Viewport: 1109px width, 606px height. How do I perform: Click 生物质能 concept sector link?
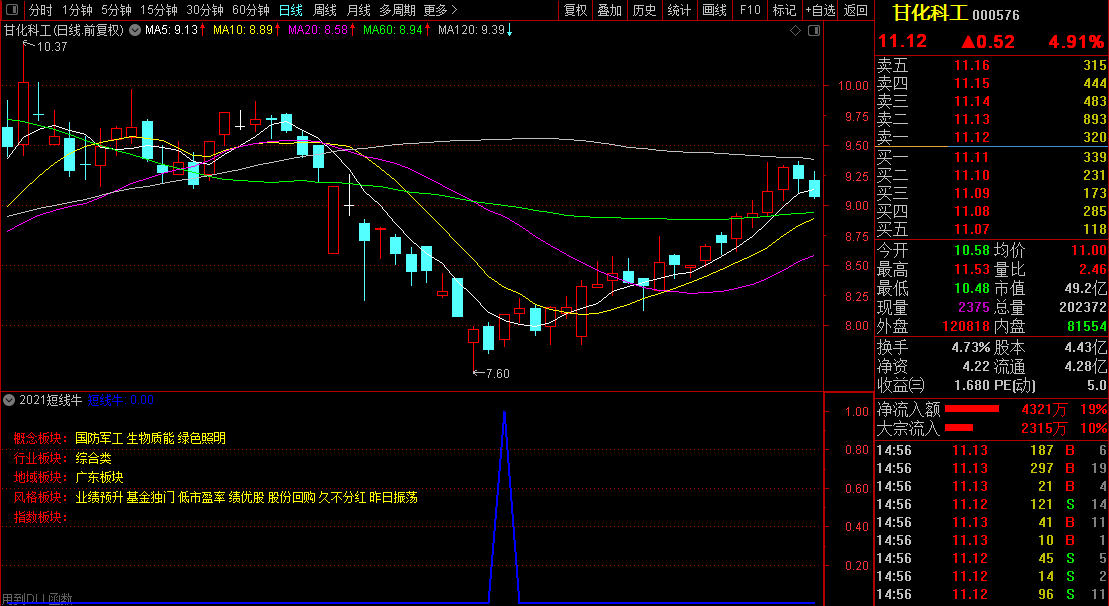pos(150,438)
